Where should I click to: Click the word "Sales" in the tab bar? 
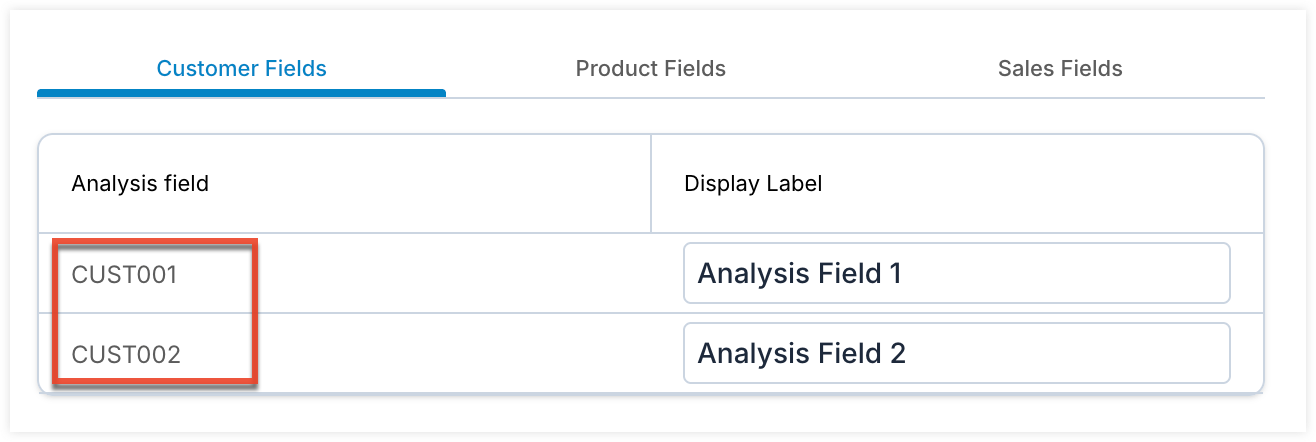click(x=1024, y=69)
